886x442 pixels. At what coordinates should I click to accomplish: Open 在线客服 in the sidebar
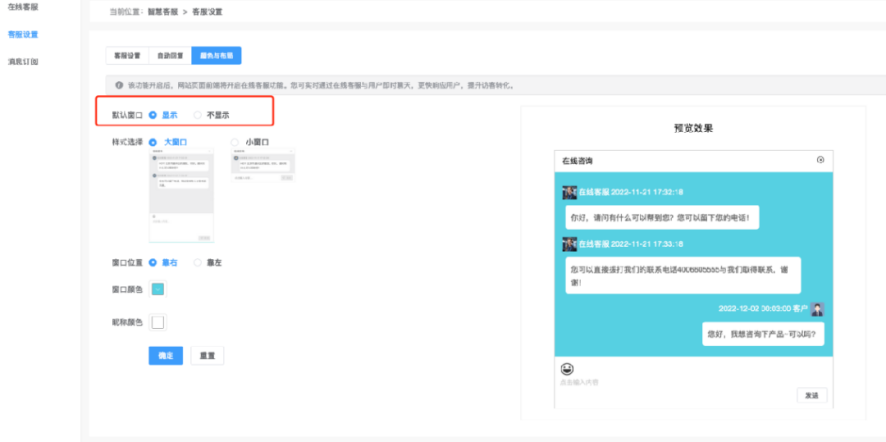tap(23, 7)
